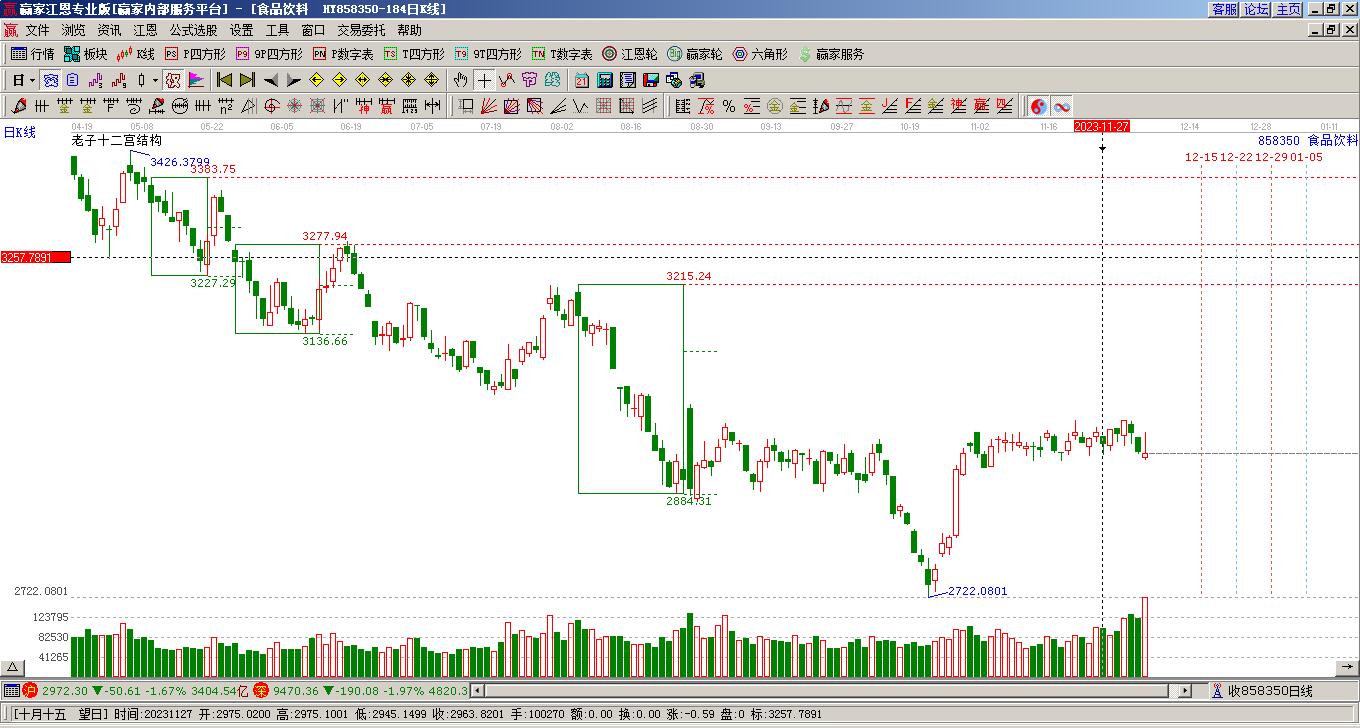1360x728 pixels.
Task: Open the 资讯 menu
Action: (109, 31)
